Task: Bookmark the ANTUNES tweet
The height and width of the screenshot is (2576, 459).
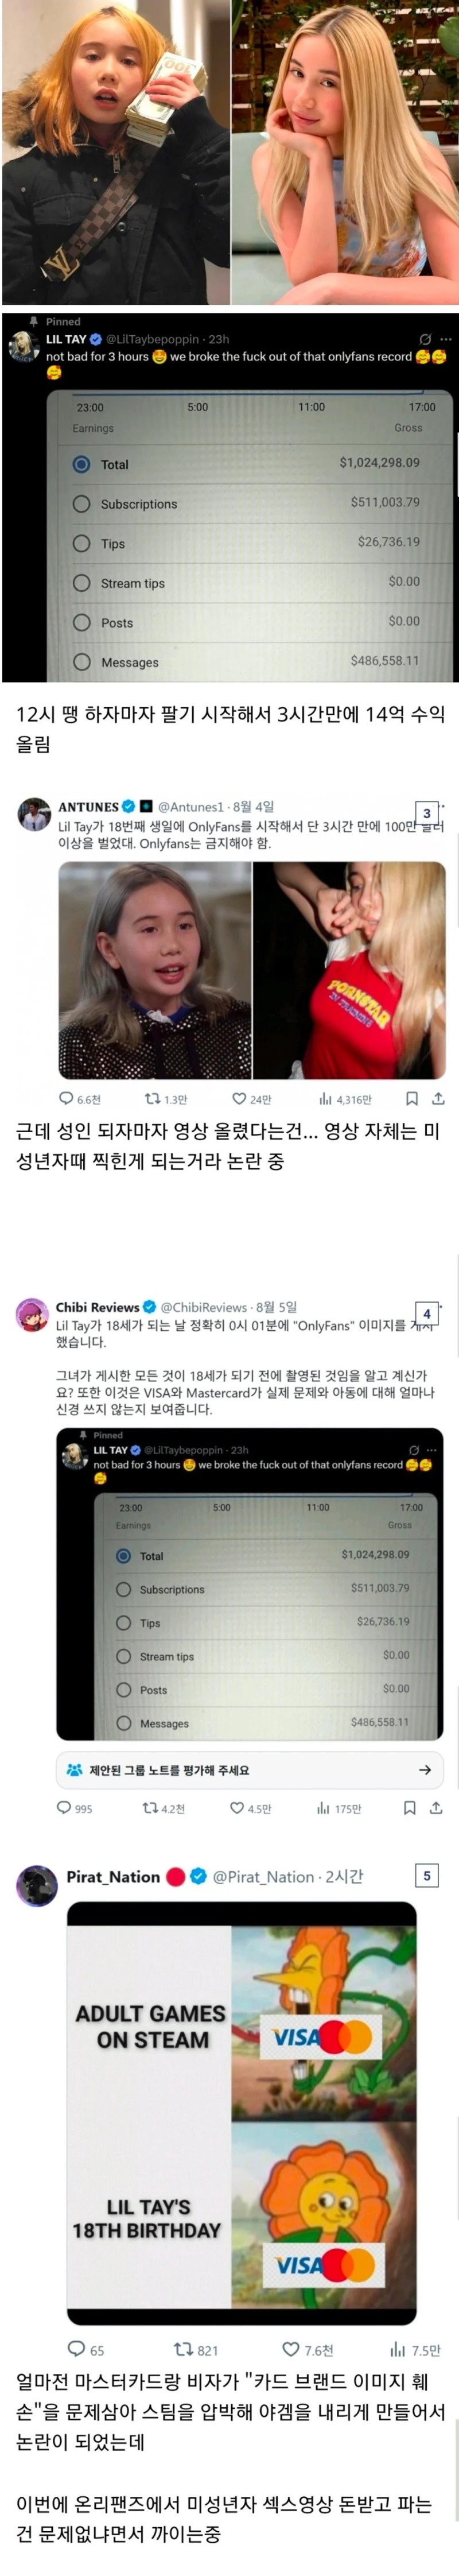Action: click(411, 1098)
